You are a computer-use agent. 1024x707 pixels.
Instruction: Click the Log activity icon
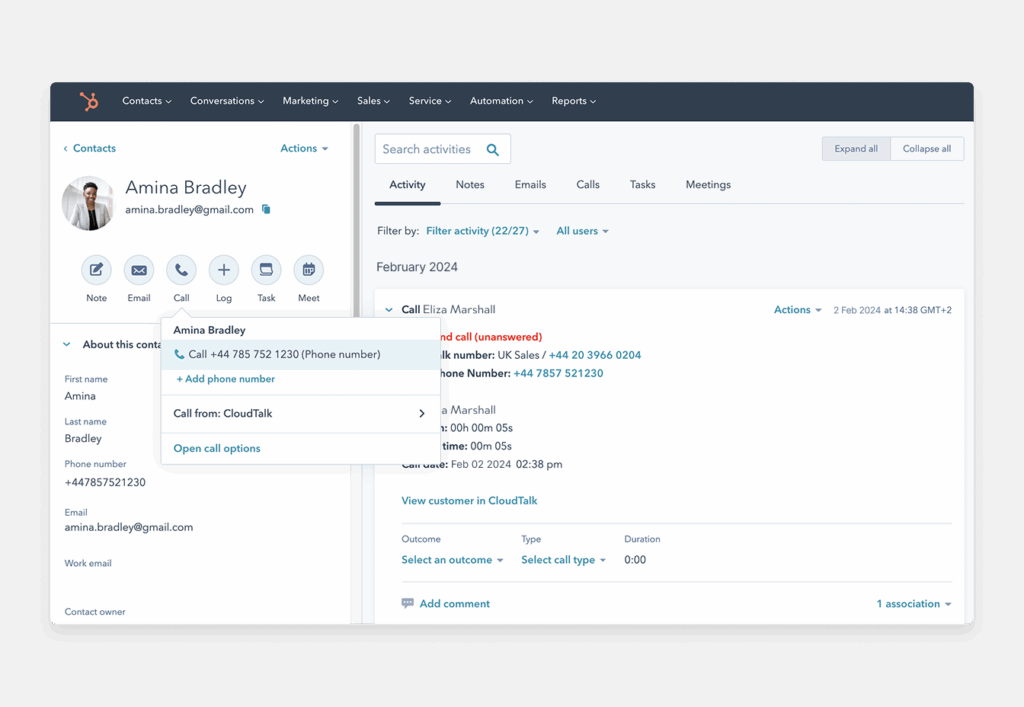(223, 269)
